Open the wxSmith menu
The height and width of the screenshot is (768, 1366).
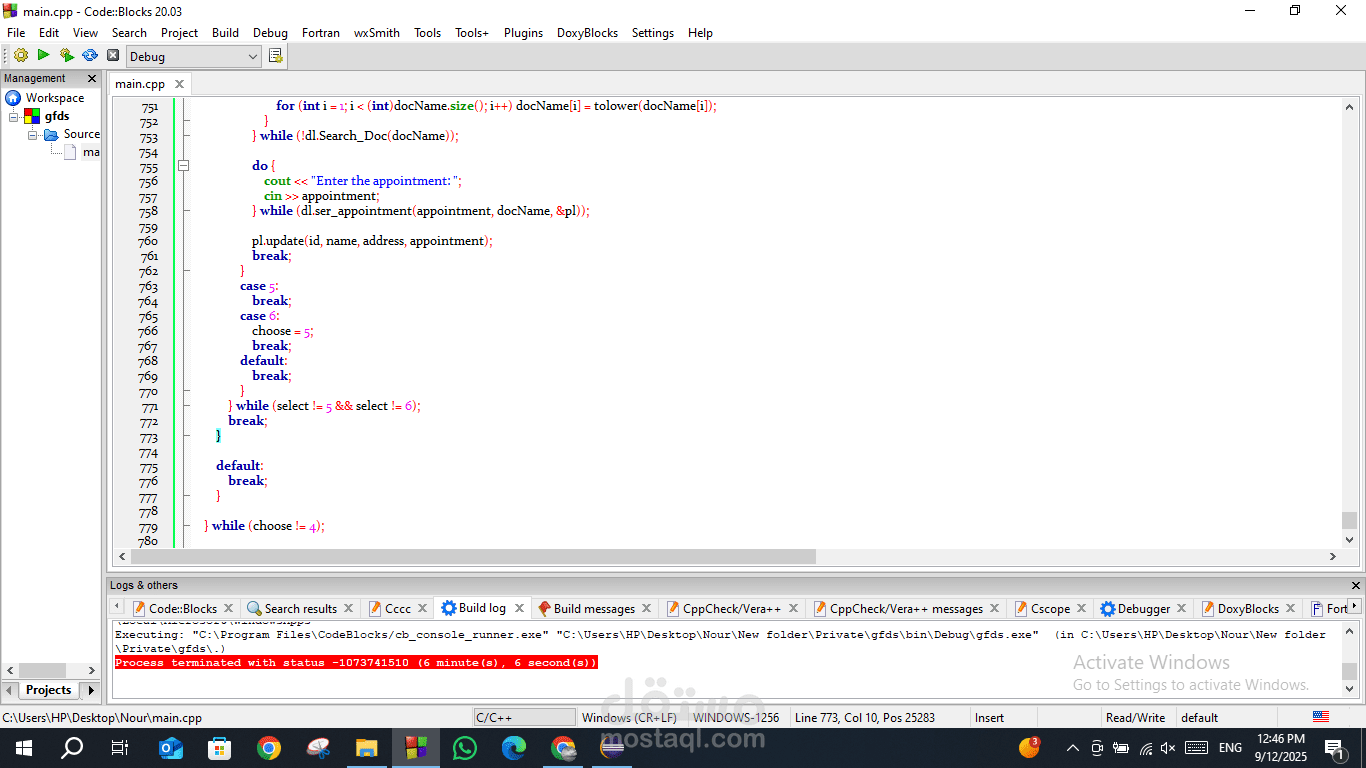(x=377, y=33)
